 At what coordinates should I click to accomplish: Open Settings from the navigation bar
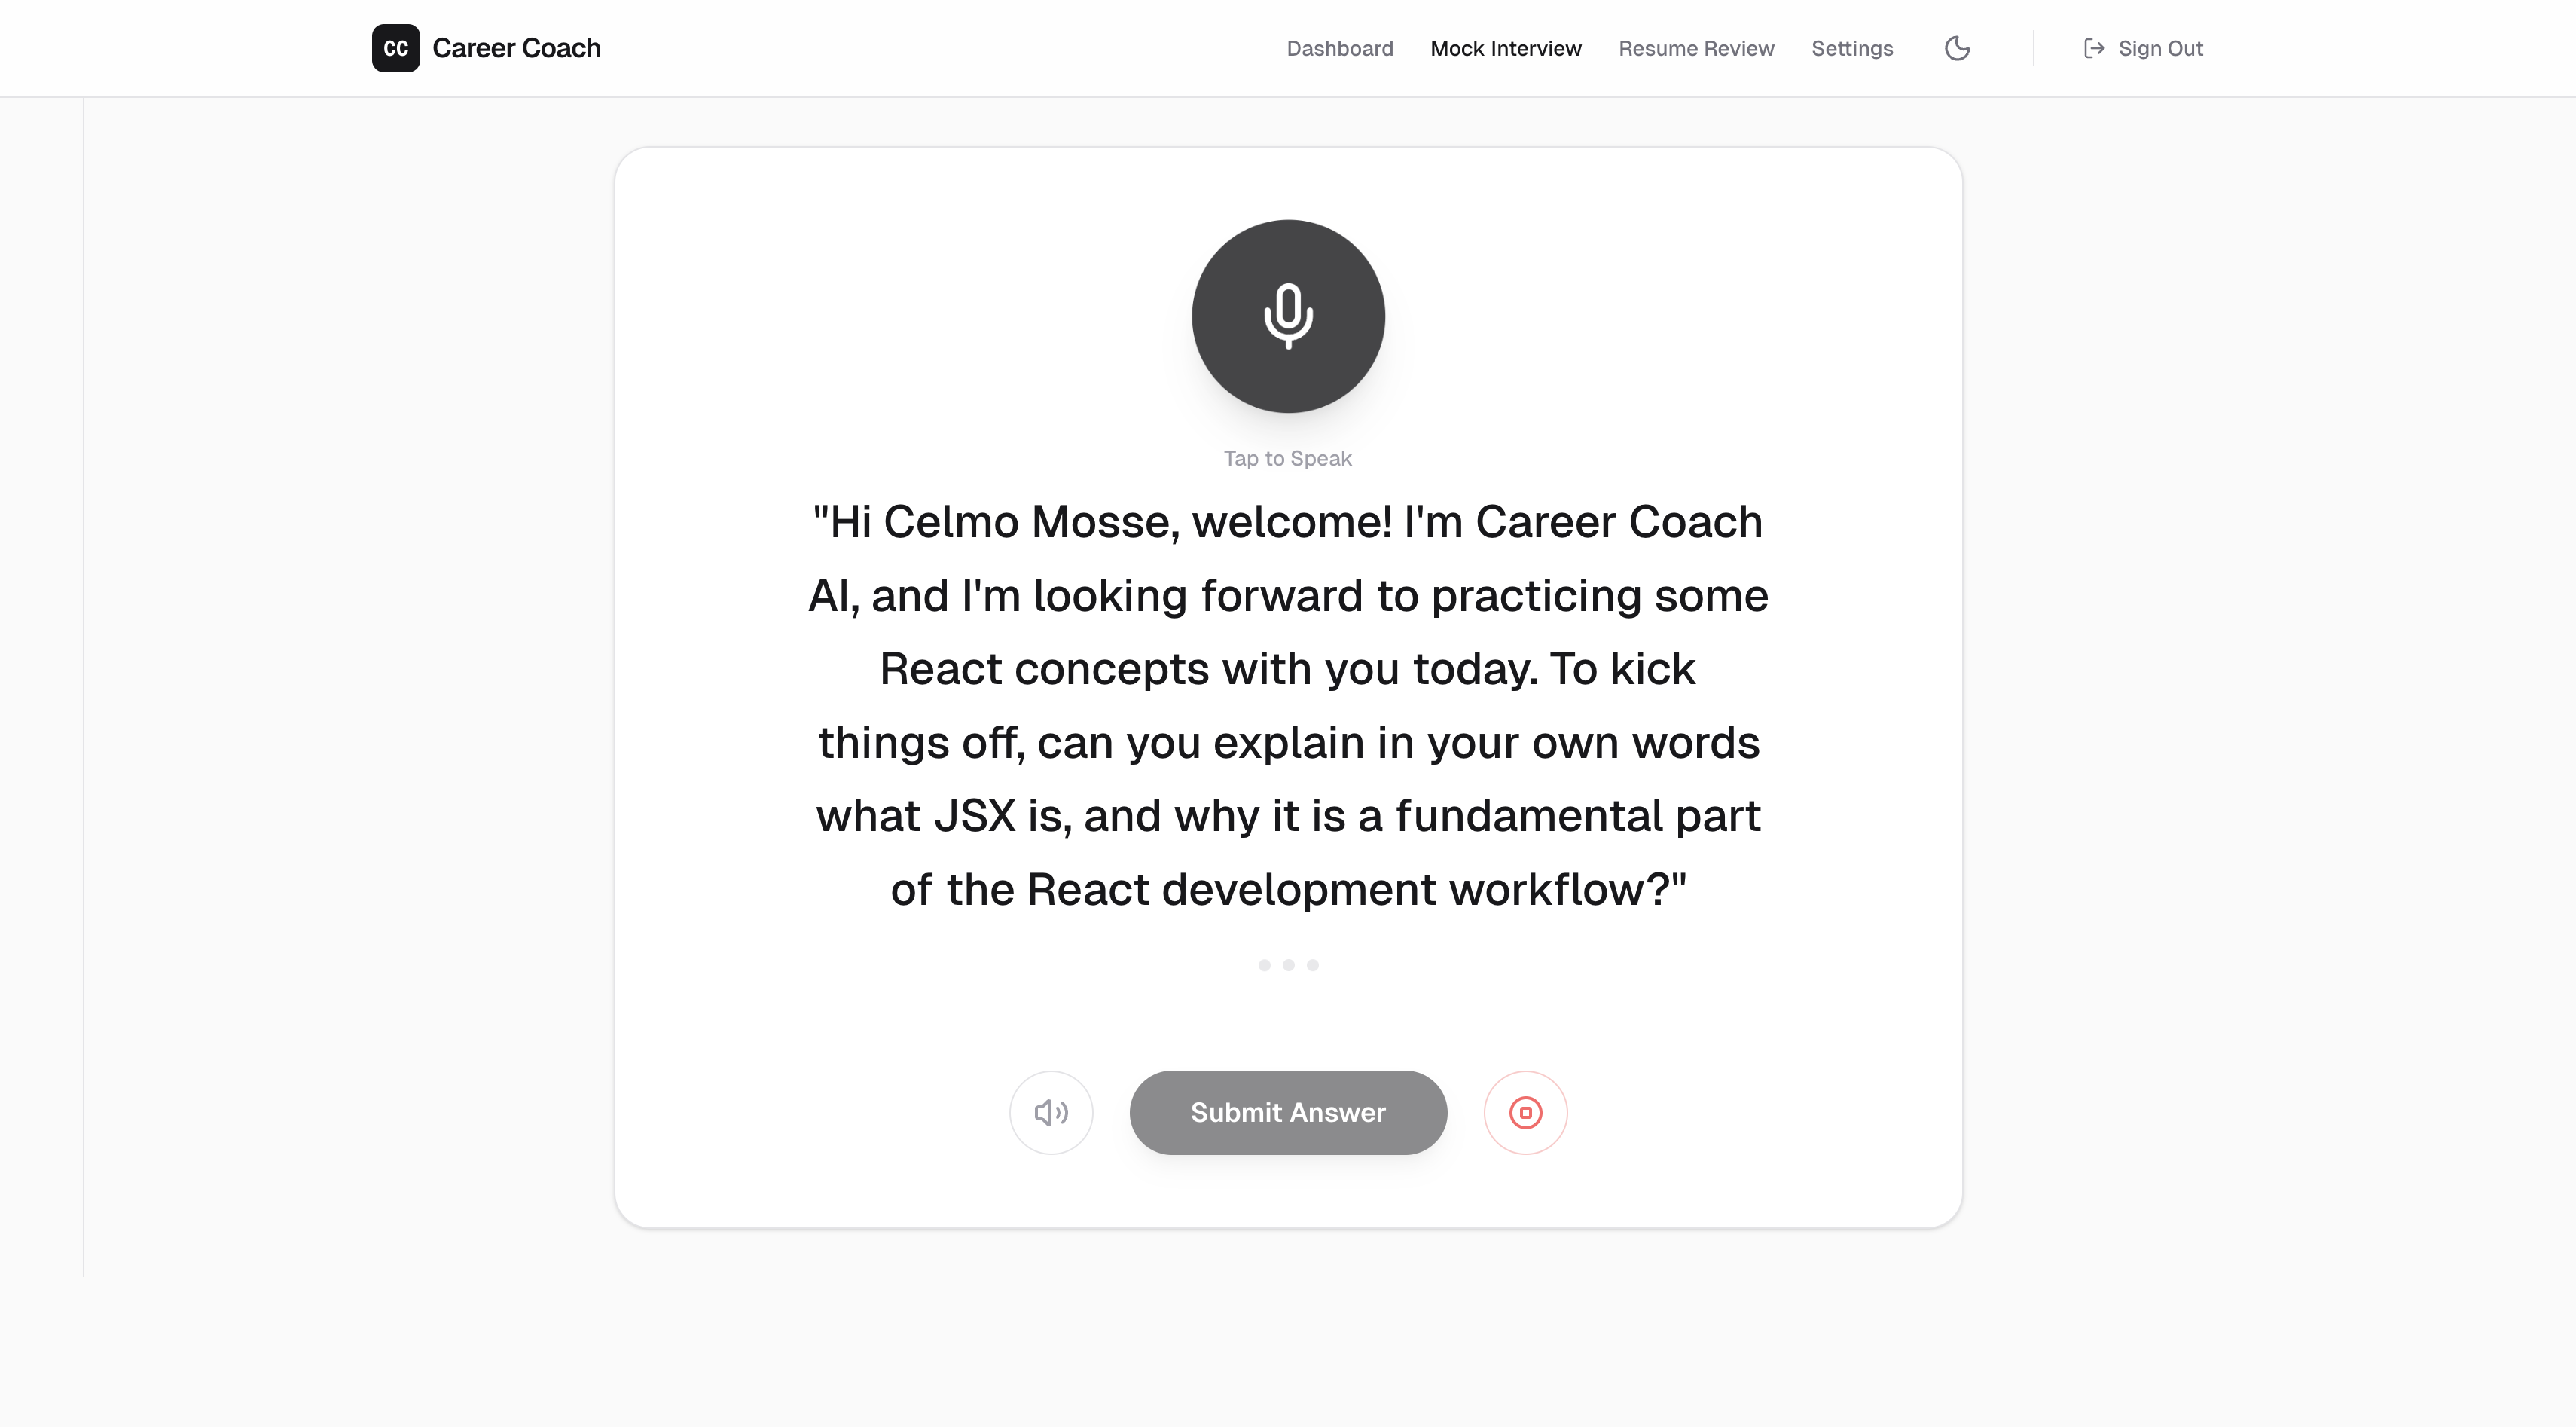[1851, 48]
